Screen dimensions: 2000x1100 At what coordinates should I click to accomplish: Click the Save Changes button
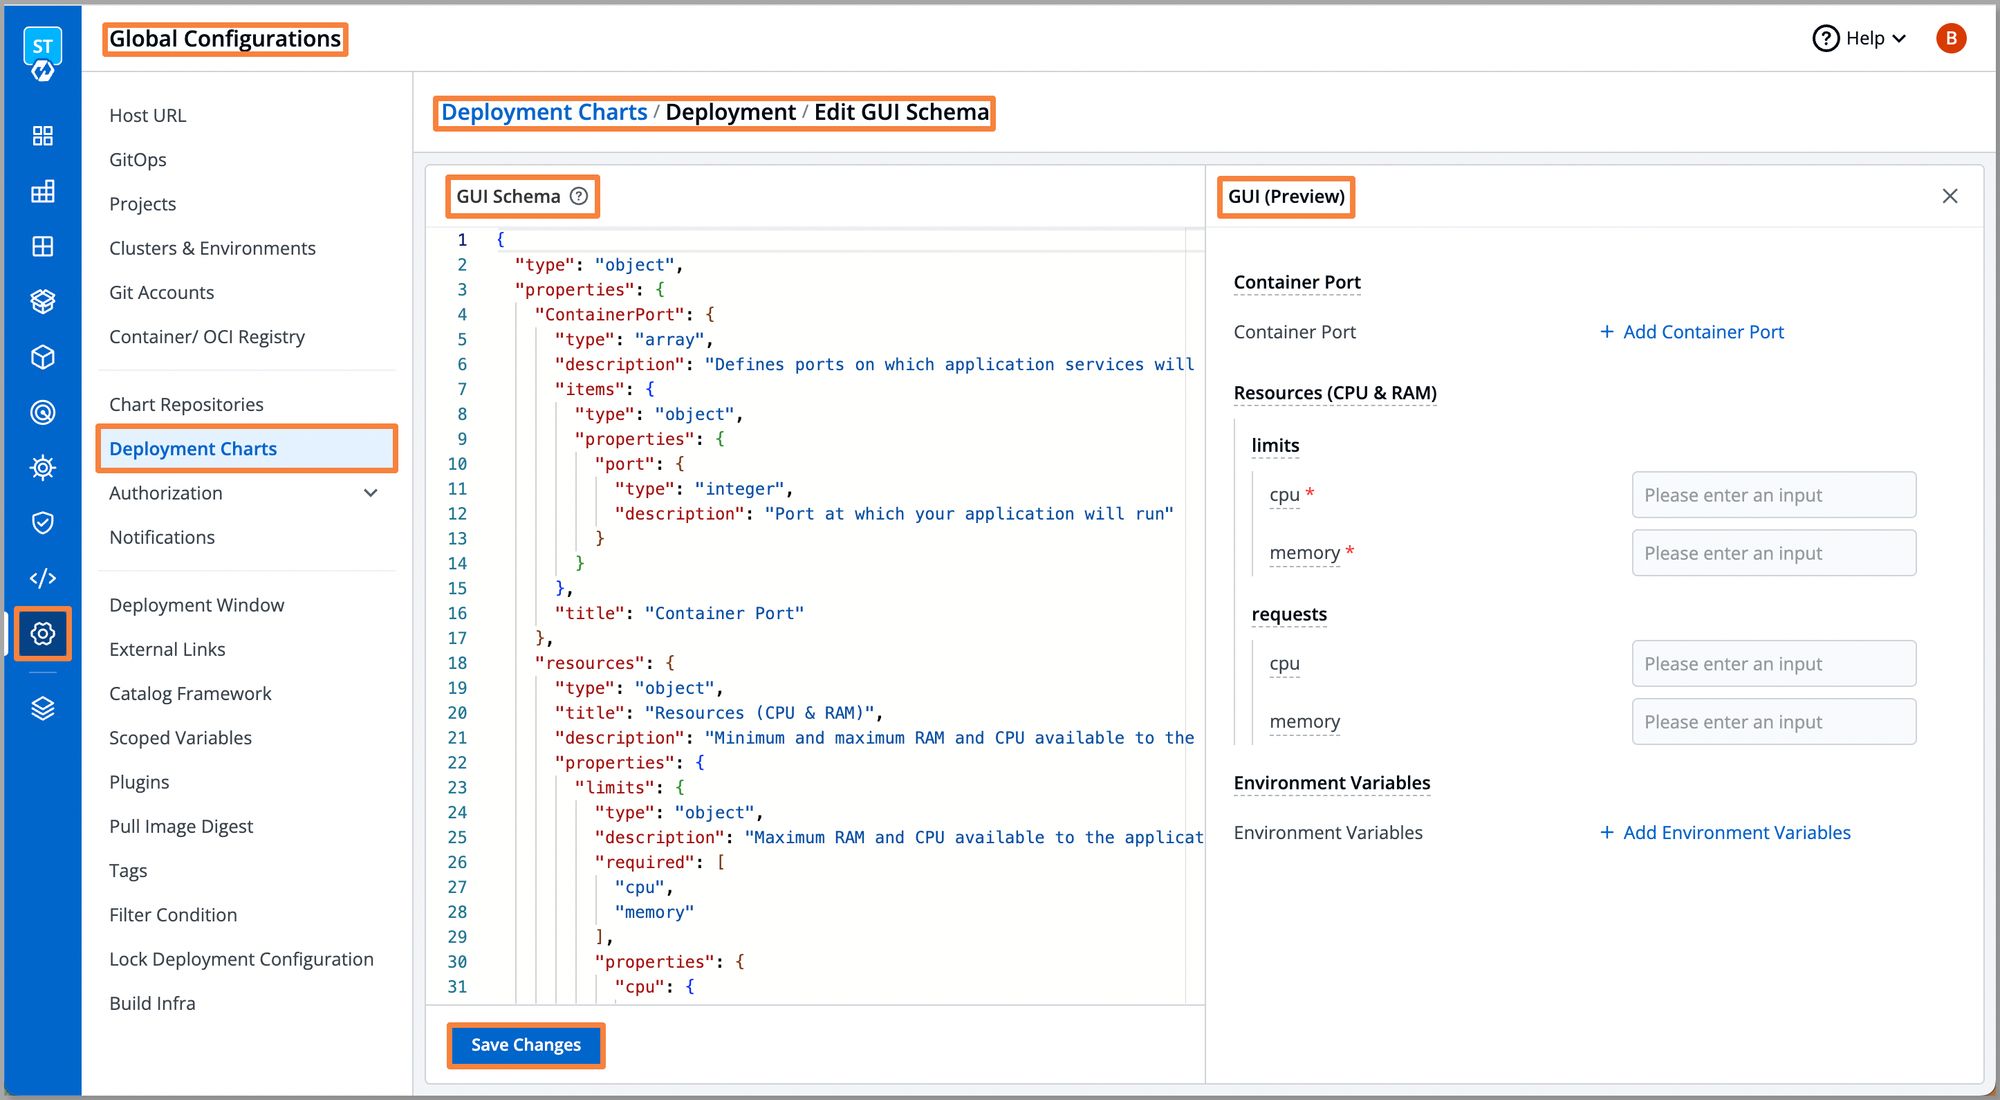(x=525, y=1044)
